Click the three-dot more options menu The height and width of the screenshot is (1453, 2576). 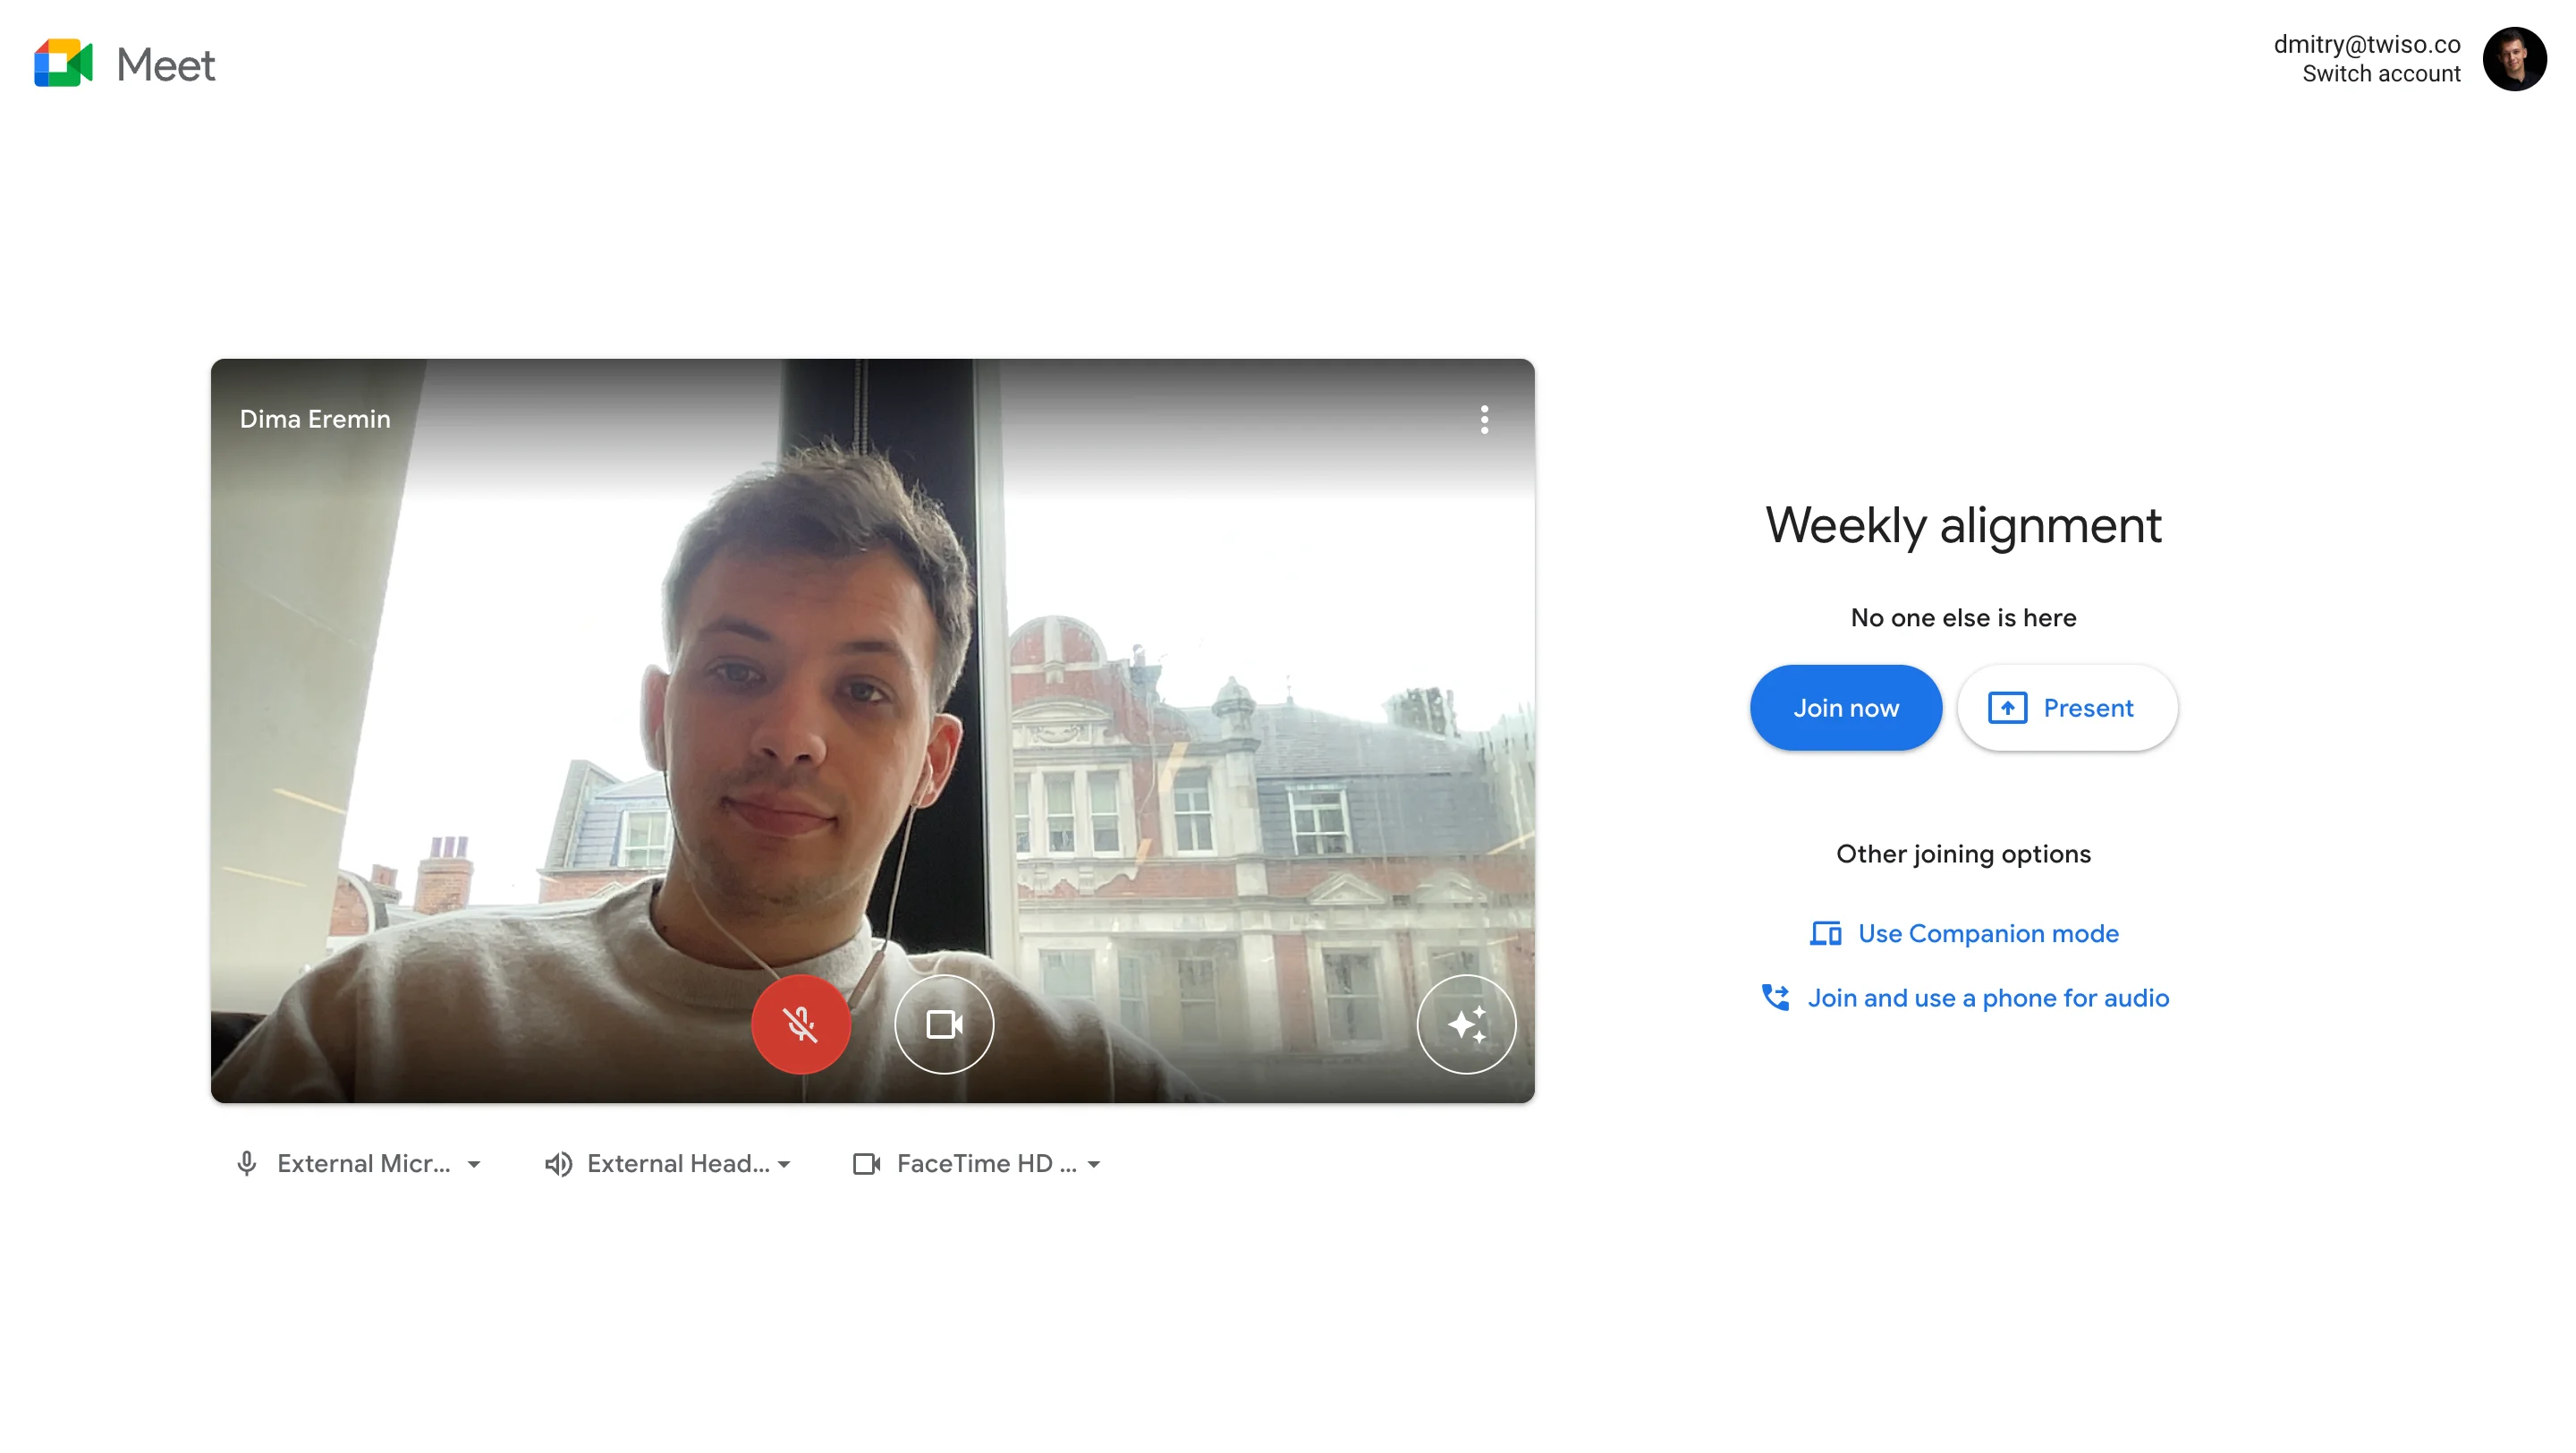pyautogui.click(x=1485, y=420)
